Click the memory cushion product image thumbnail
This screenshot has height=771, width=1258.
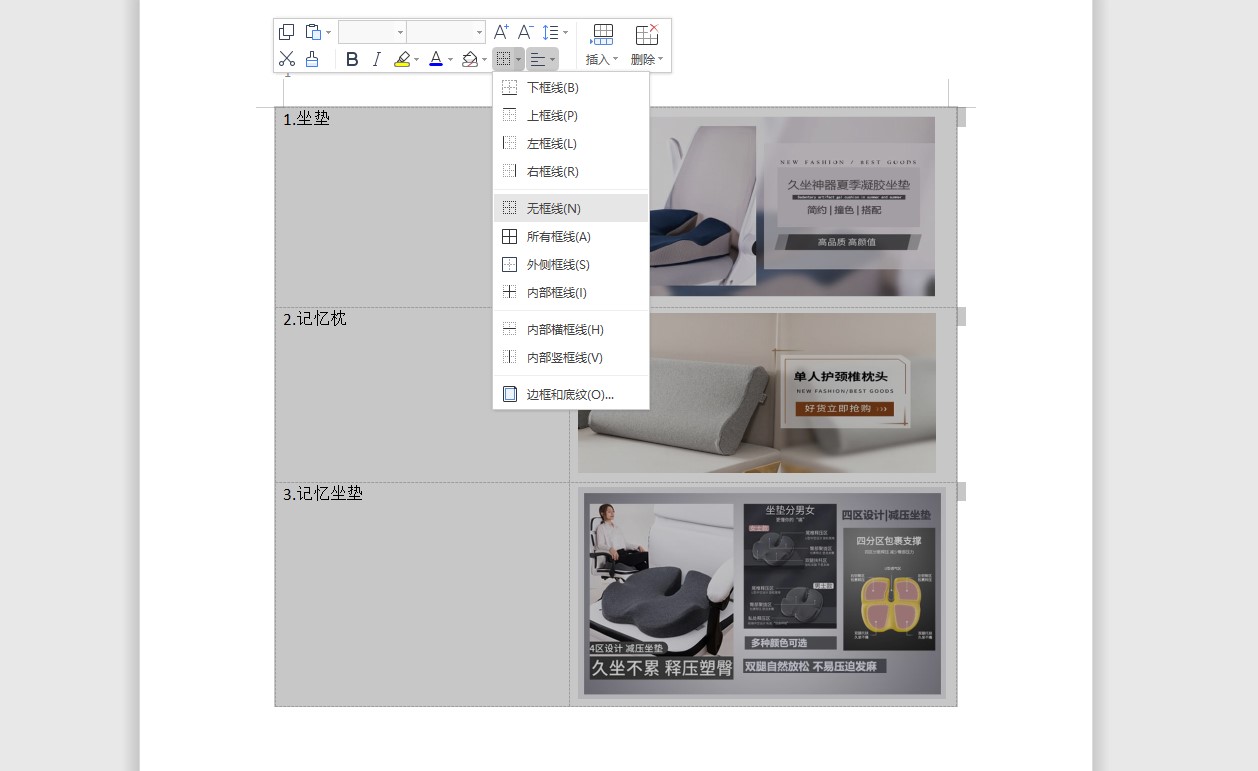tap(763, 592)
